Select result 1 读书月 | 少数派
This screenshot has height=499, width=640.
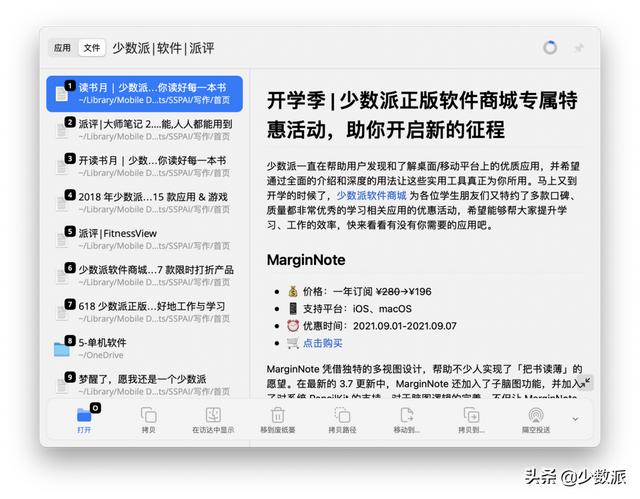click(144, 93)
